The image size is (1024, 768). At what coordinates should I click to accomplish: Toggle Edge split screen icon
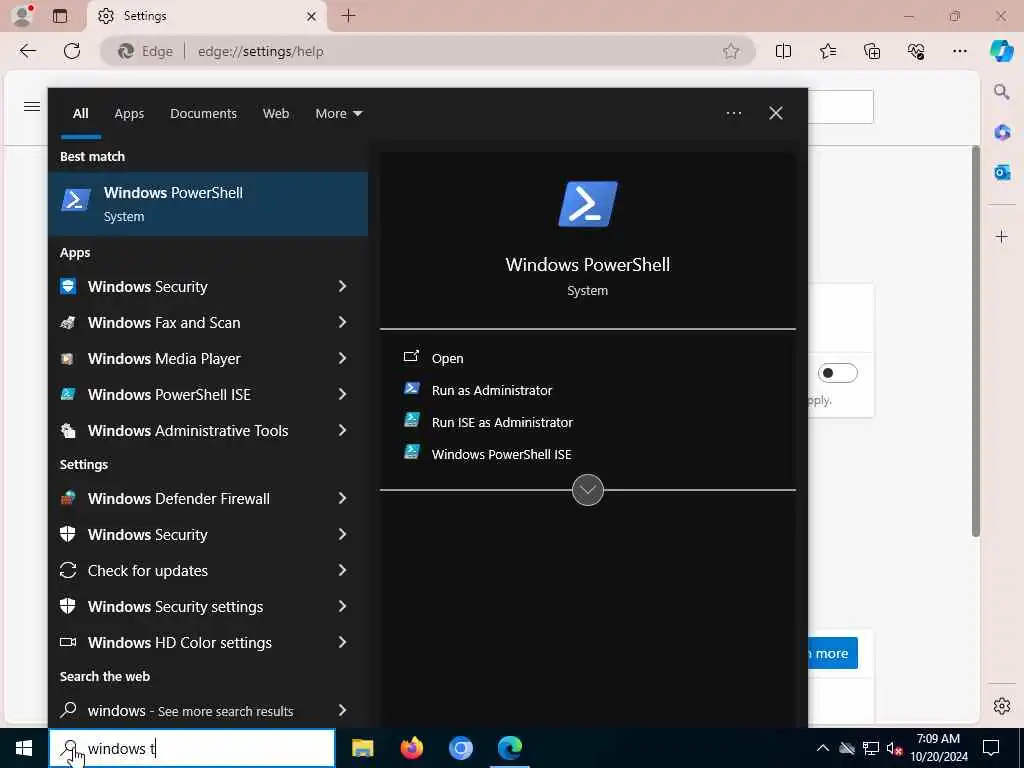[x=783, y=51]
